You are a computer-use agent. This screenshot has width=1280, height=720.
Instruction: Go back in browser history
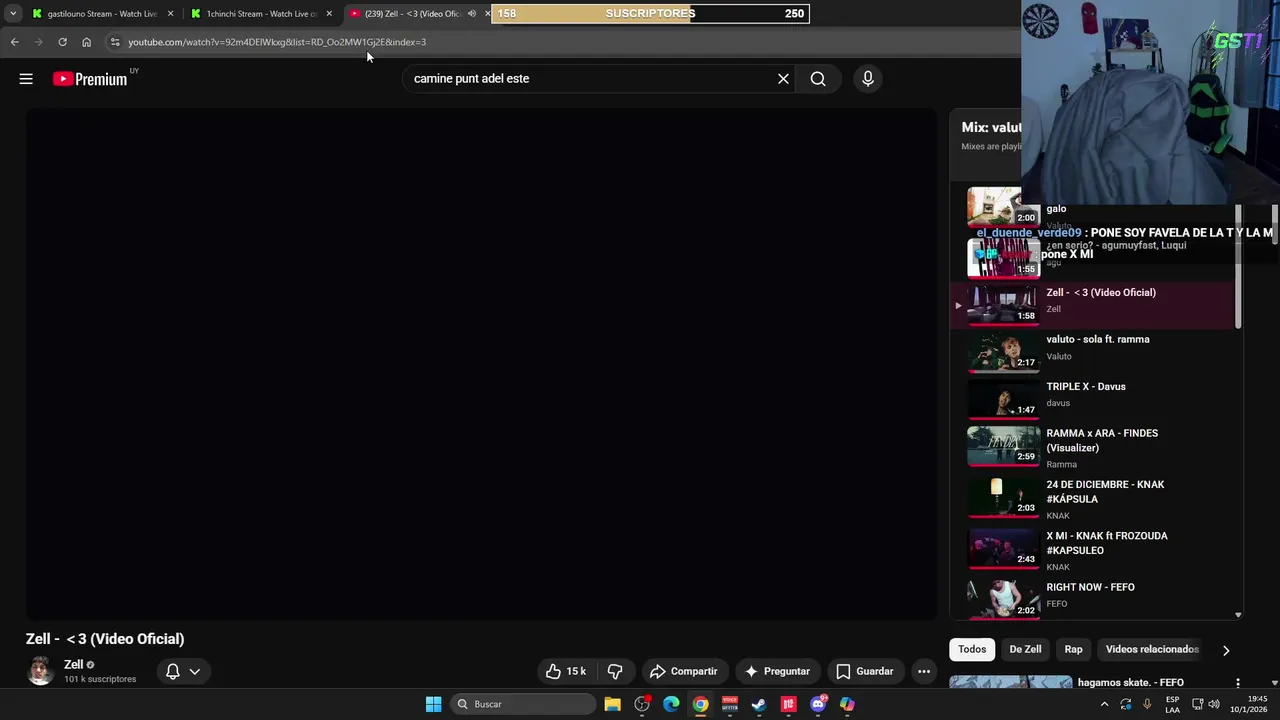(x=14, y=42)
